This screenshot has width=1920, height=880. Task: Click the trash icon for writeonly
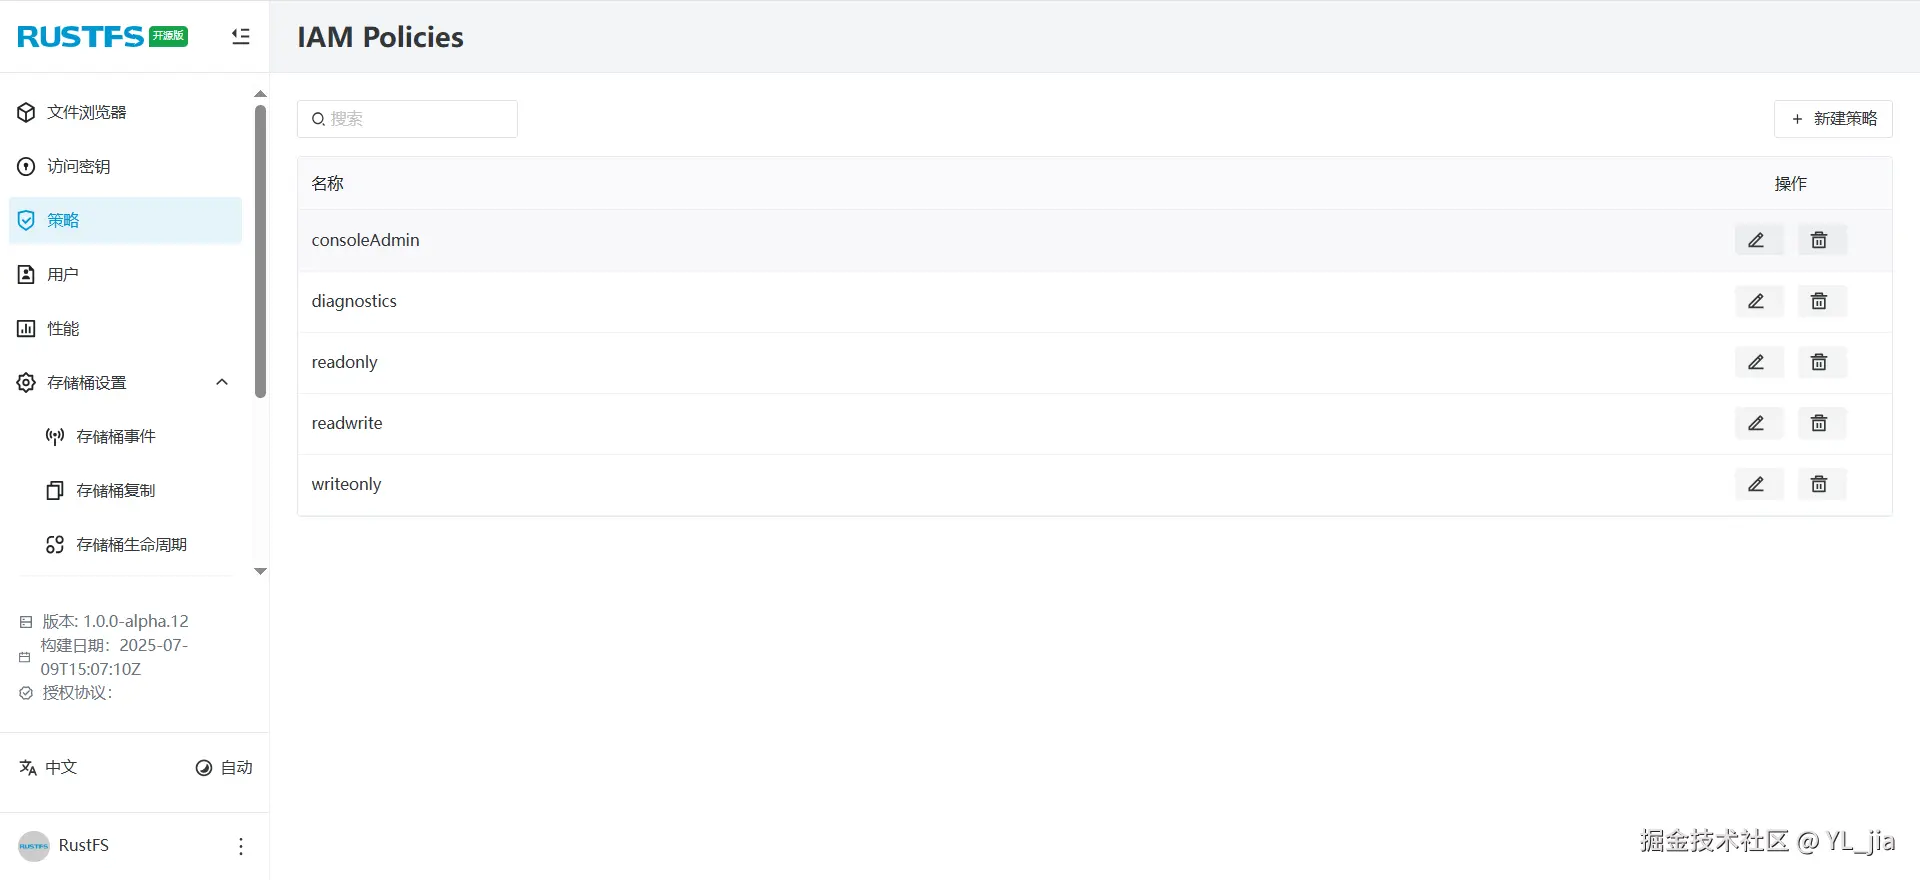tap(1819, 484)
